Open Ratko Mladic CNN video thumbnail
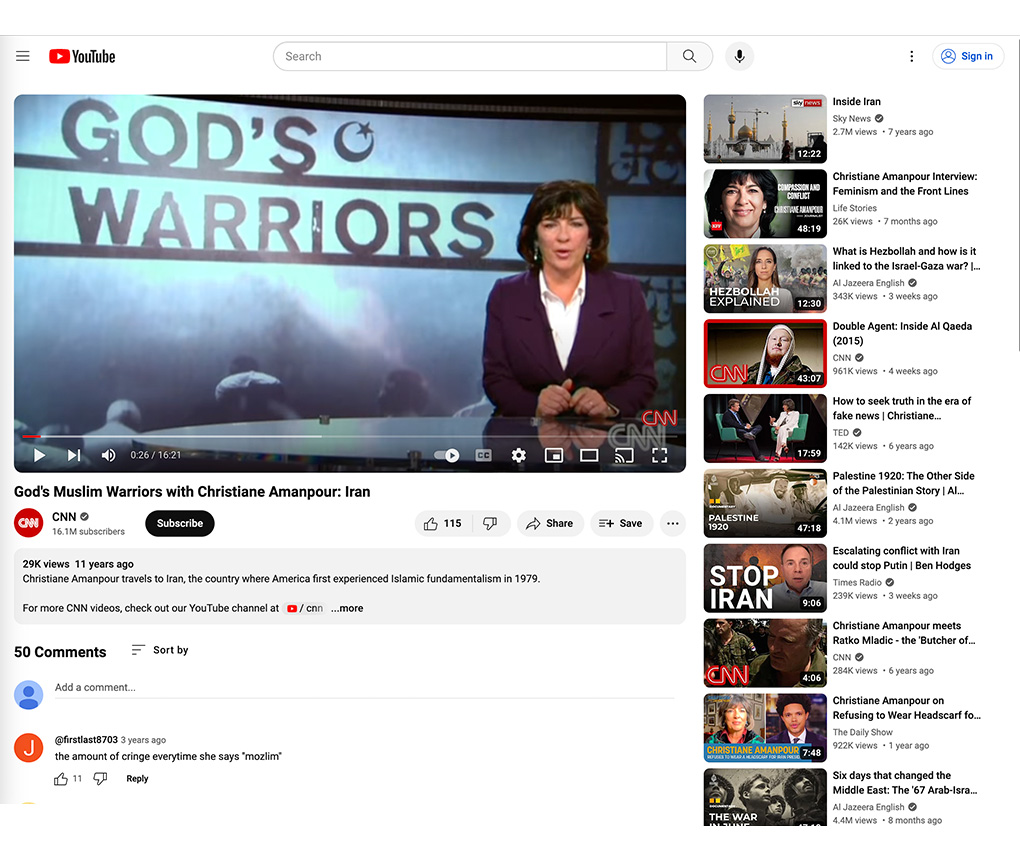 (x=765, y=653)
